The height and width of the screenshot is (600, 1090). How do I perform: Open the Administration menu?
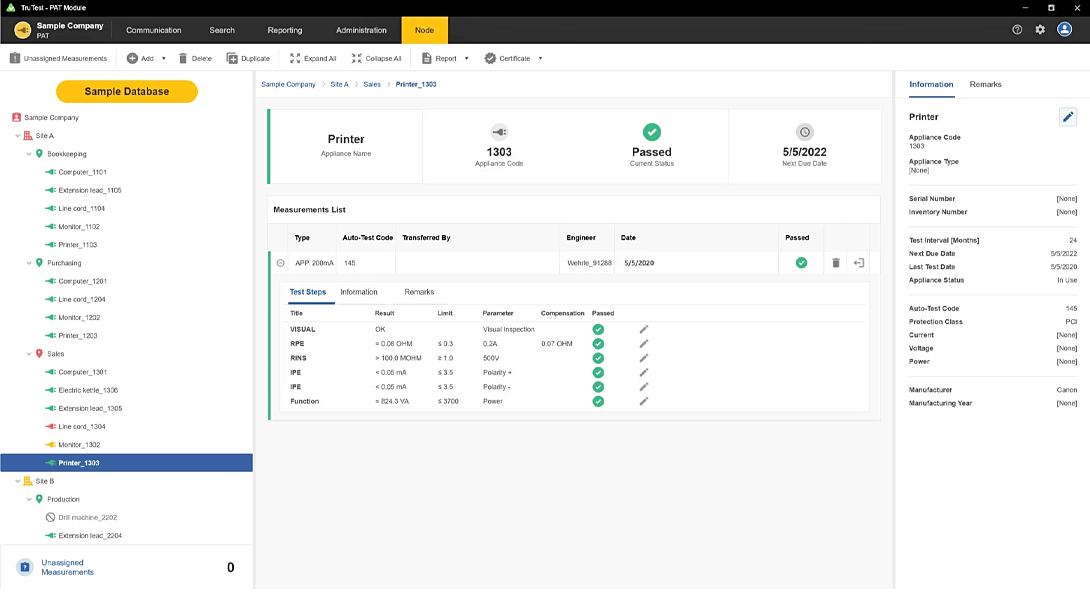pyautogui.click(x=361, y=30)
